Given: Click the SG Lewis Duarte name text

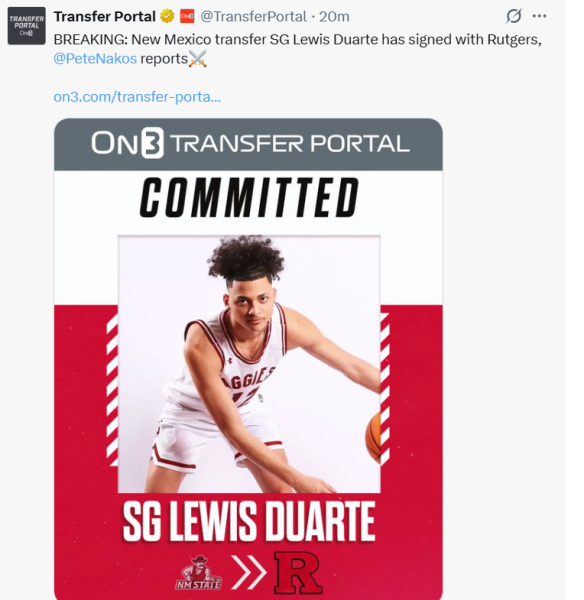Looking at the screenshot, I should (x=249, y=522).
